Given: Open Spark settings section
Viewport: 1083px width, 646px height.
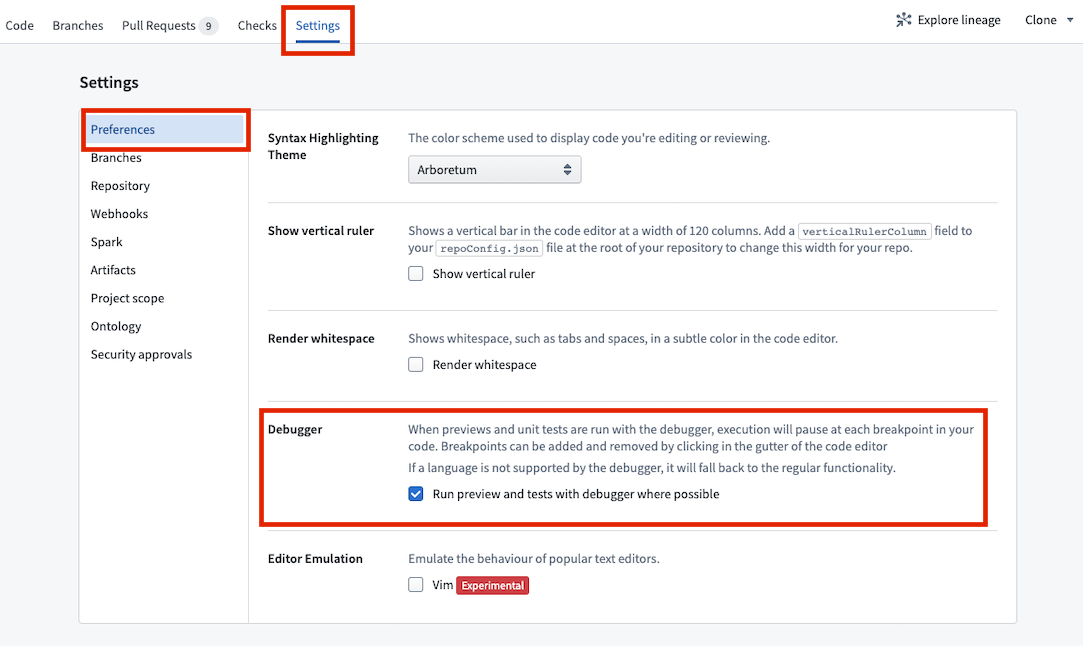Looking at the screenshot, I should (106, 242).
